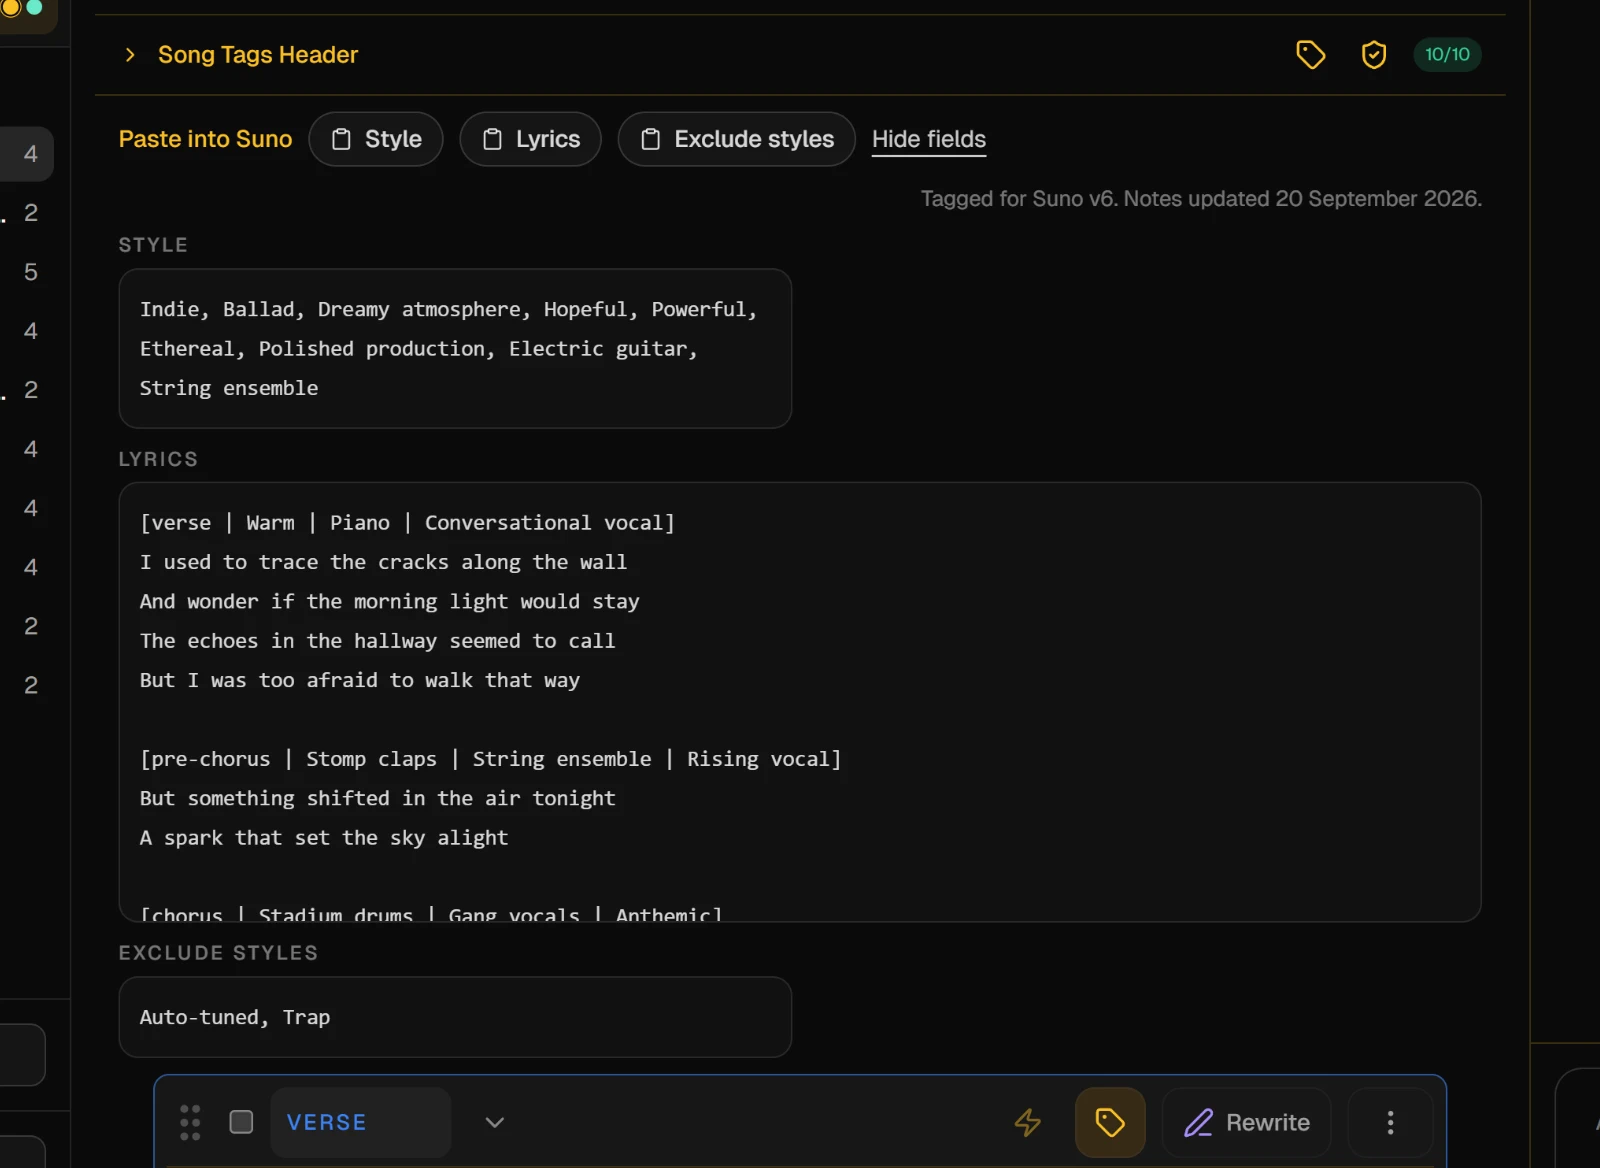Click the highlighted tag icon on VERSE row
This screenshot has height=1168, width=1600.
(1110, 1122)
